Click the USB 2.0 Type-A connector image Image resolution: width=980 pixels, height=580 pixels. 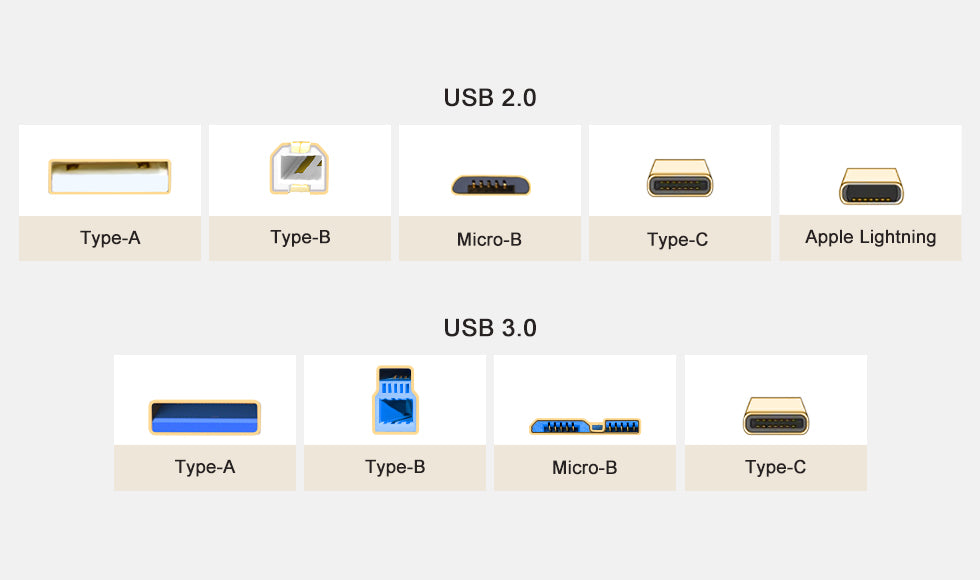[x=109, y=176]
